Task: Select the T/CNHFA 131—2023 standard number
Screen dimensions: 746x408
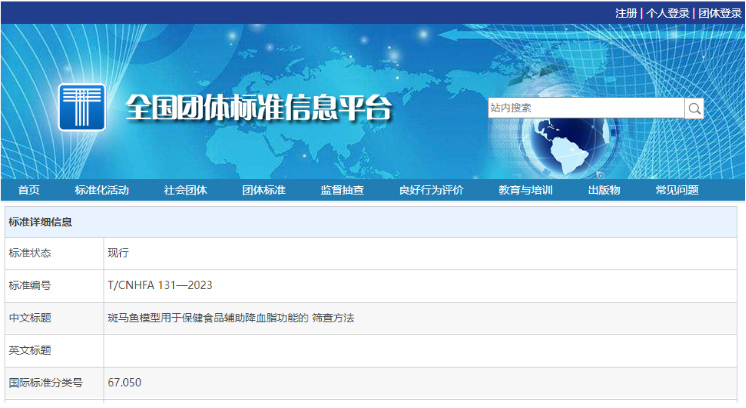Action: coord(160,285)
